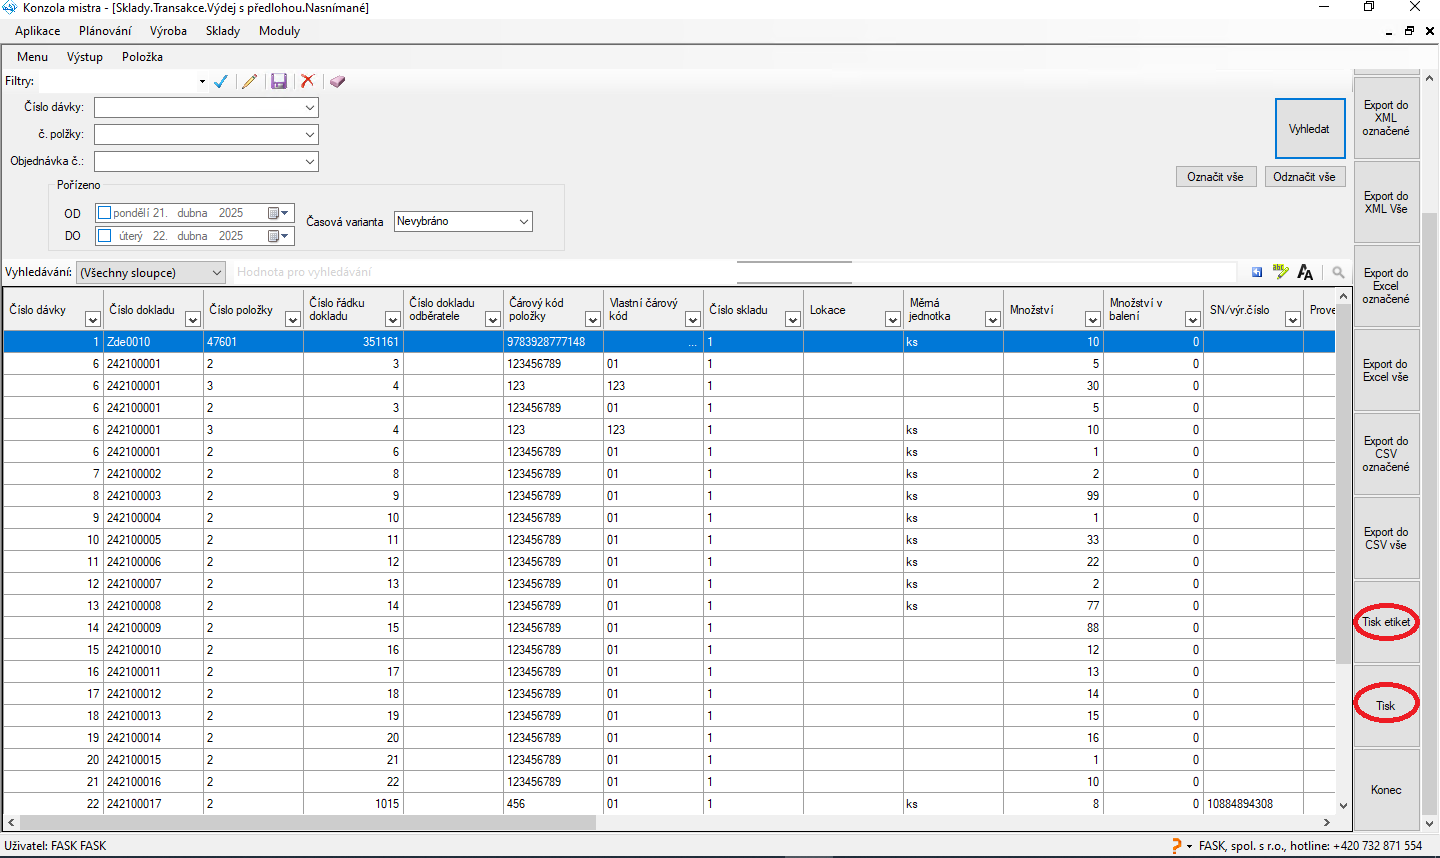This screenshot has width=1440, height=858.
Task: Open the filter dropdown on Číslo dokladu column
Action: pos(193,320)
